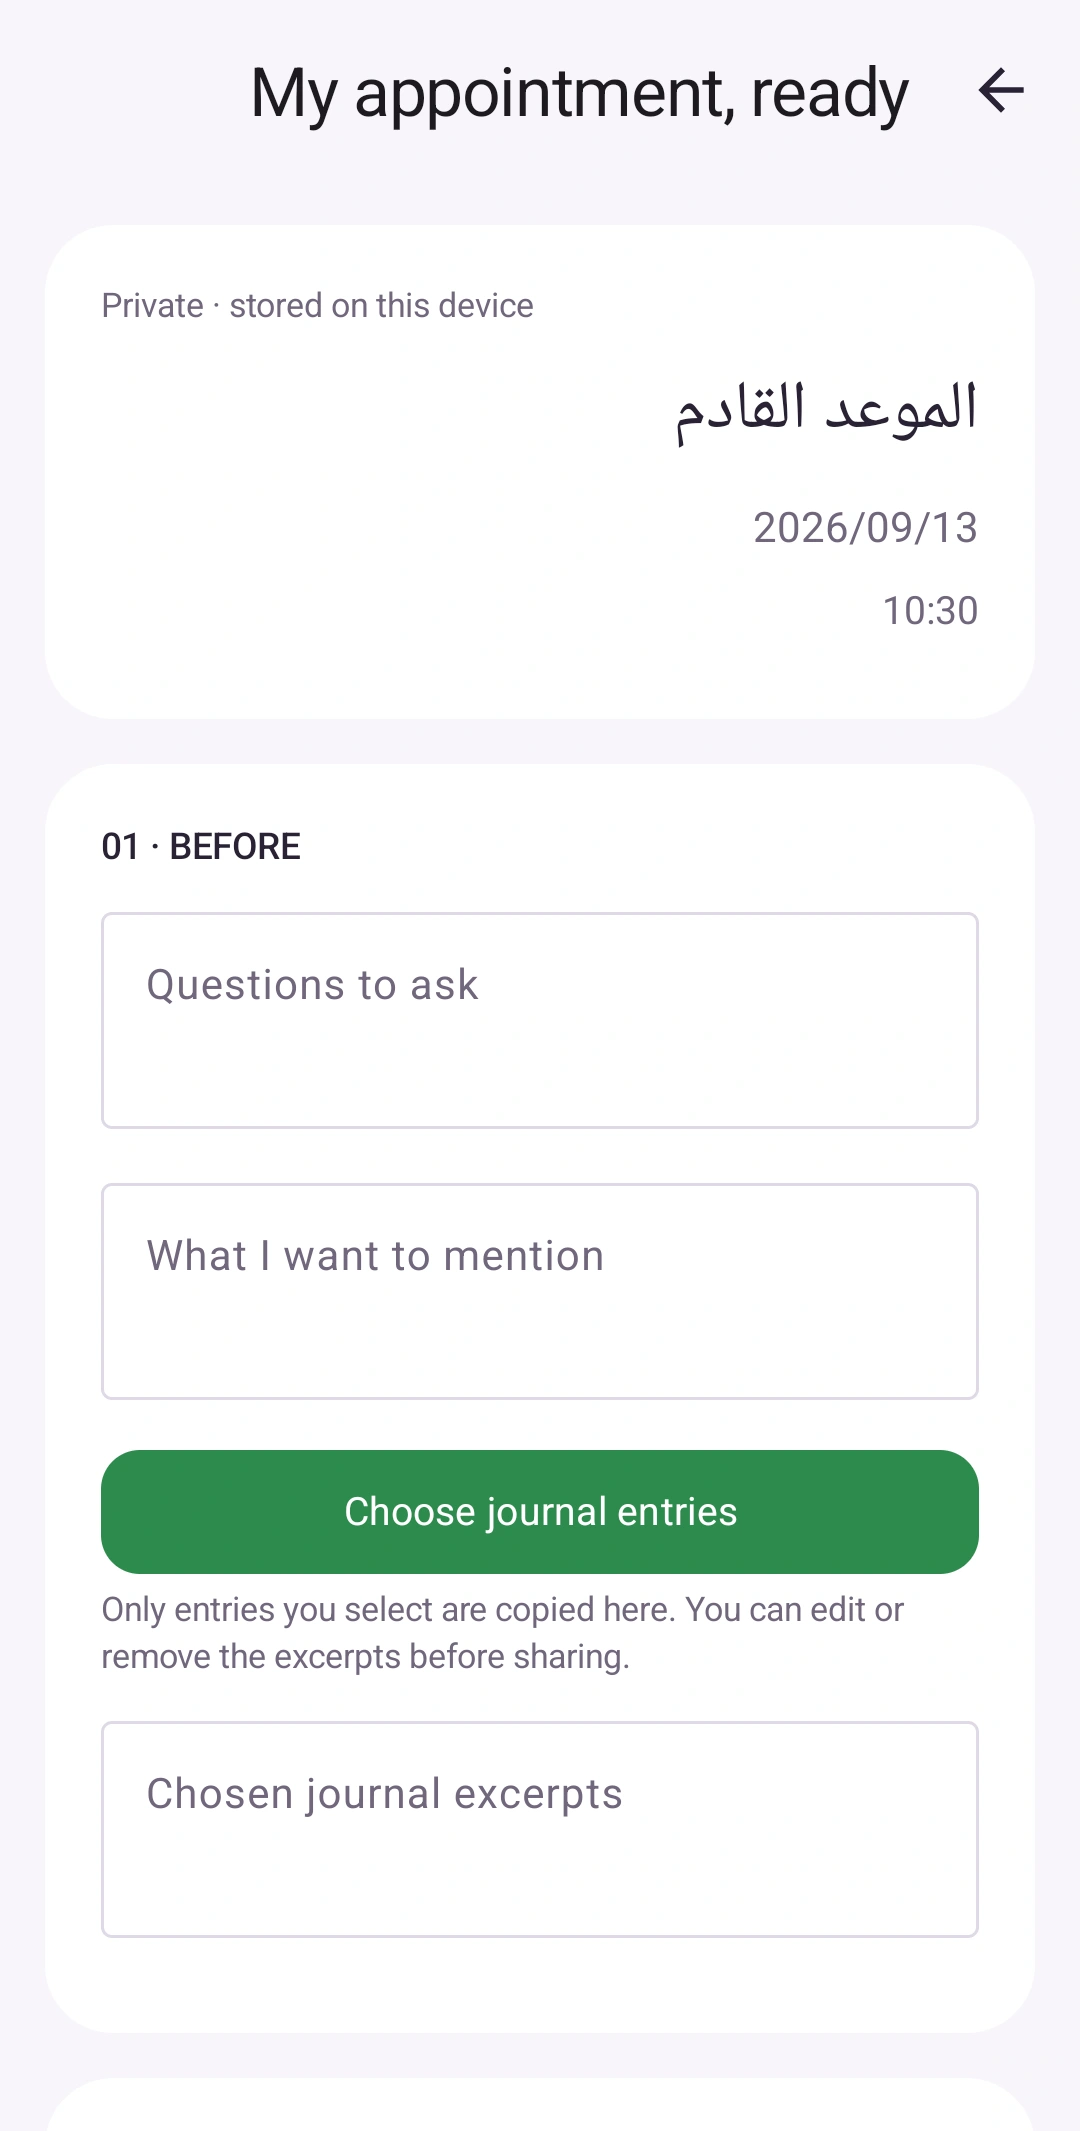The width and height of the screenshot is (1080, 2131).
Task: Tap the partially visible card at screen bottom
Action: 540,2105
